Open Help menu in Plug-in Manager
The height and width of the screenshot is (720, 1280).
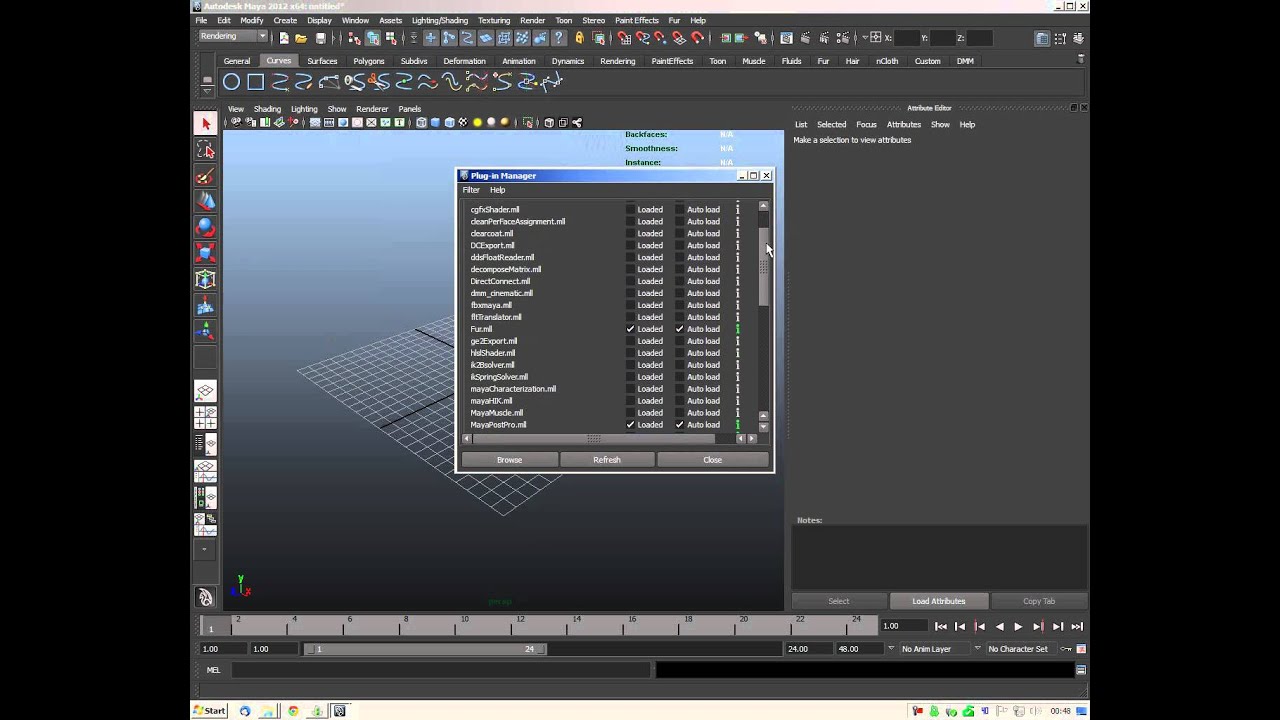(497, 190)
